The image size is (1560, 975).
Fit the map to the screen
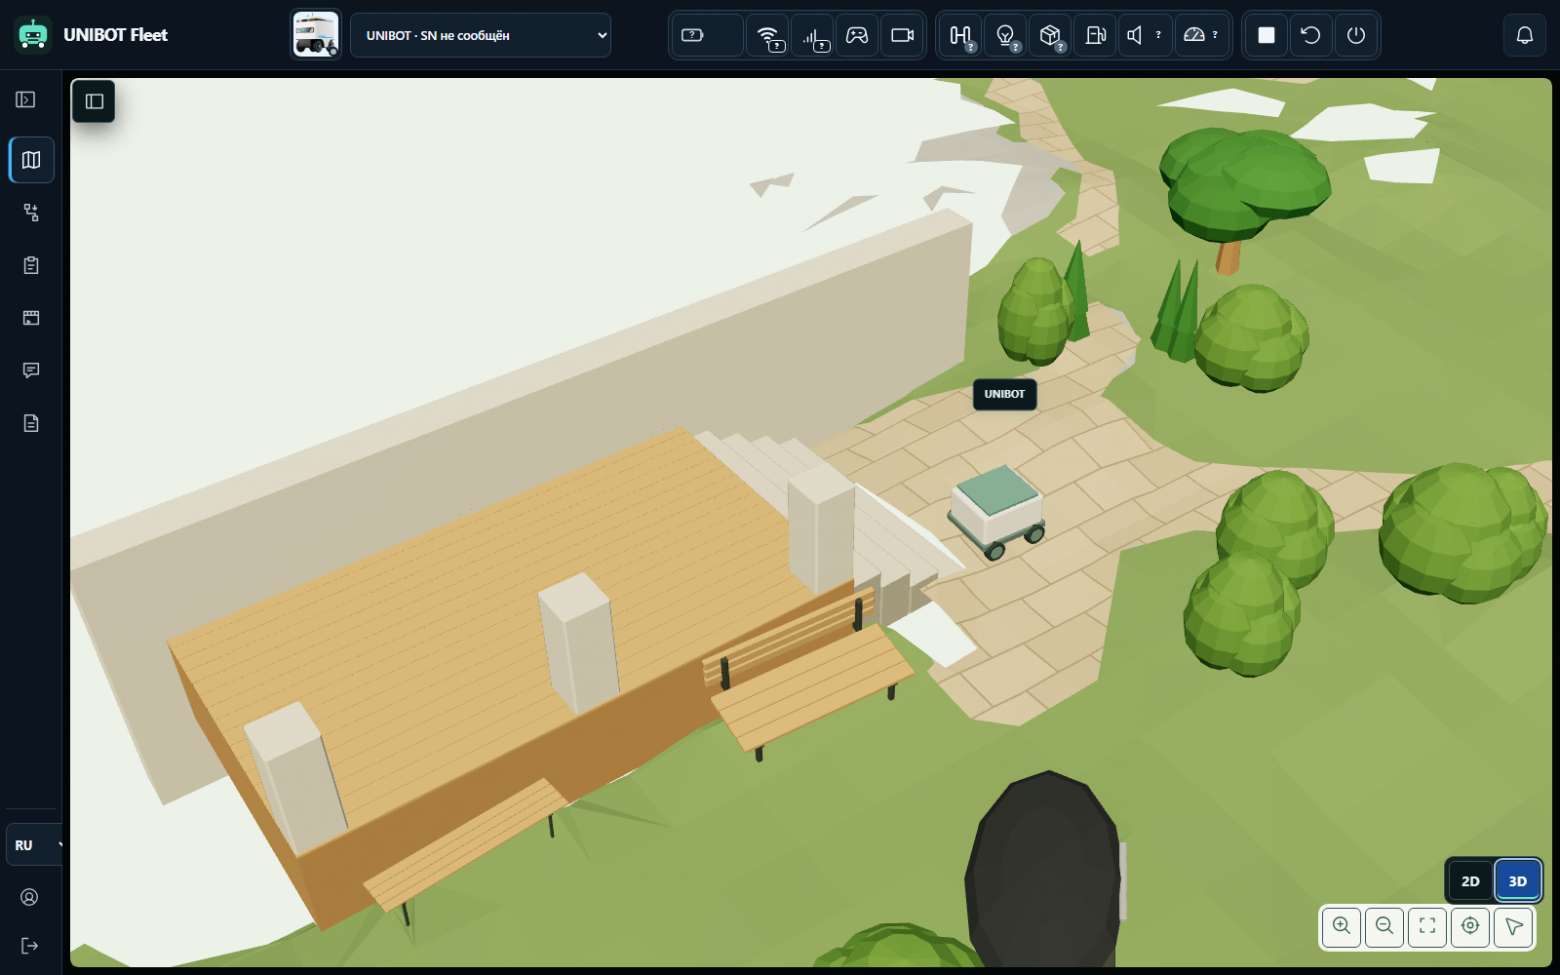(1427, 926)
